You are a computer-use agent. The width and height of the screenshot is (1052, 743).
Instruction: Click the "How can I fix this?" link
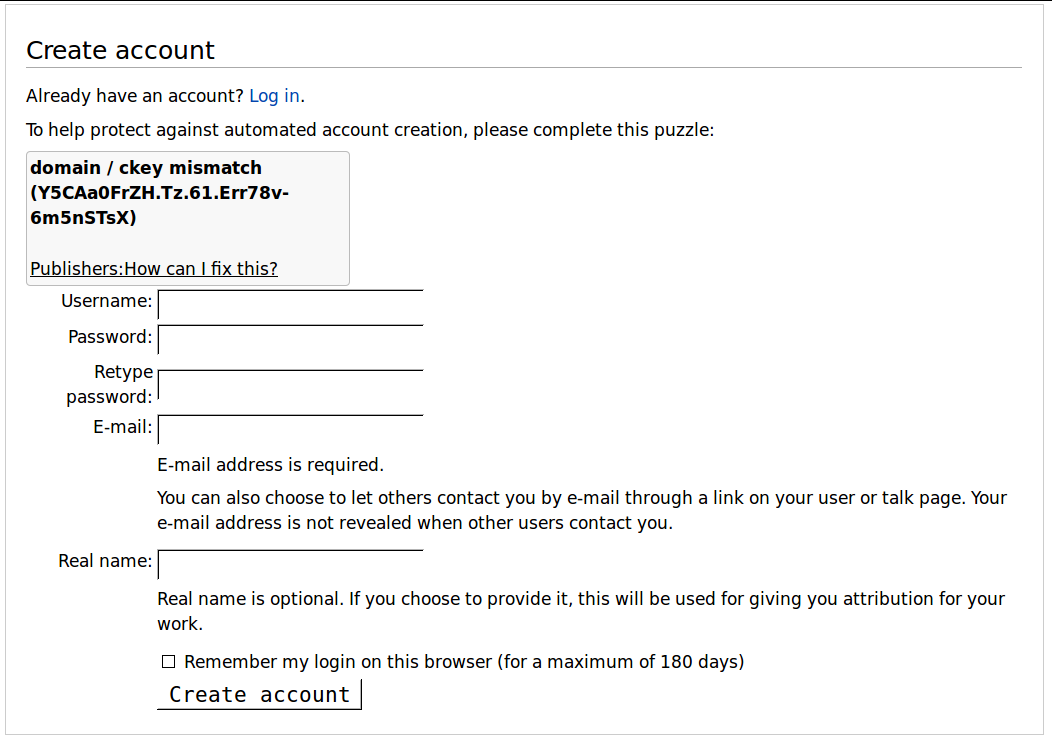pyautogui.click(x=201, y=269)
